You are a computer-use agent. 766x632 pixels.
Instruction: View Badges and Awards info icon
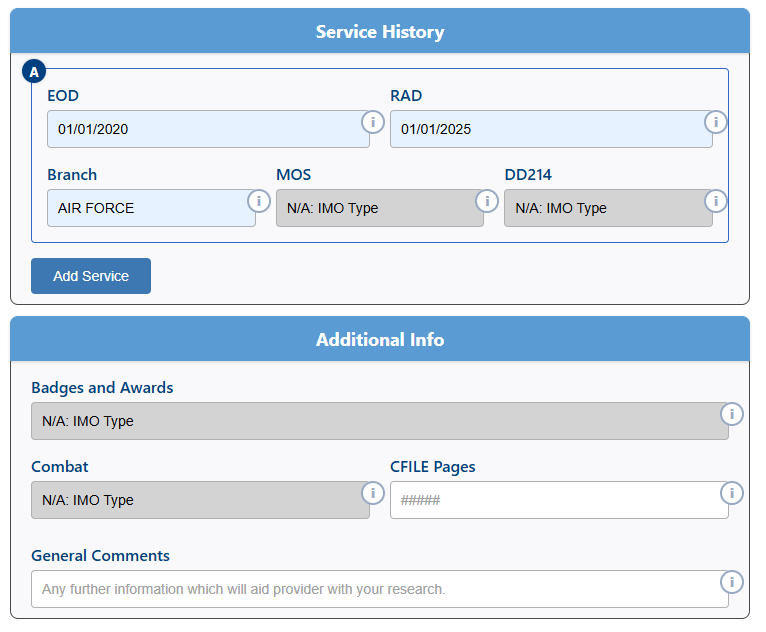click(732, 414)
